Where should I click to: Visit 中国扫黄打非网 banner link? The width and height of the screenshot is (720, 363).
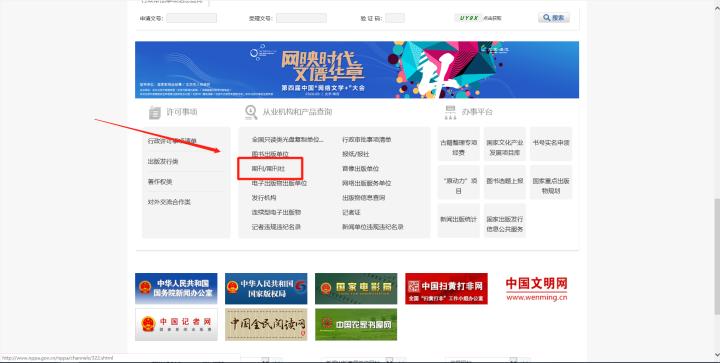pyautogui.click(x=446, y=288)
